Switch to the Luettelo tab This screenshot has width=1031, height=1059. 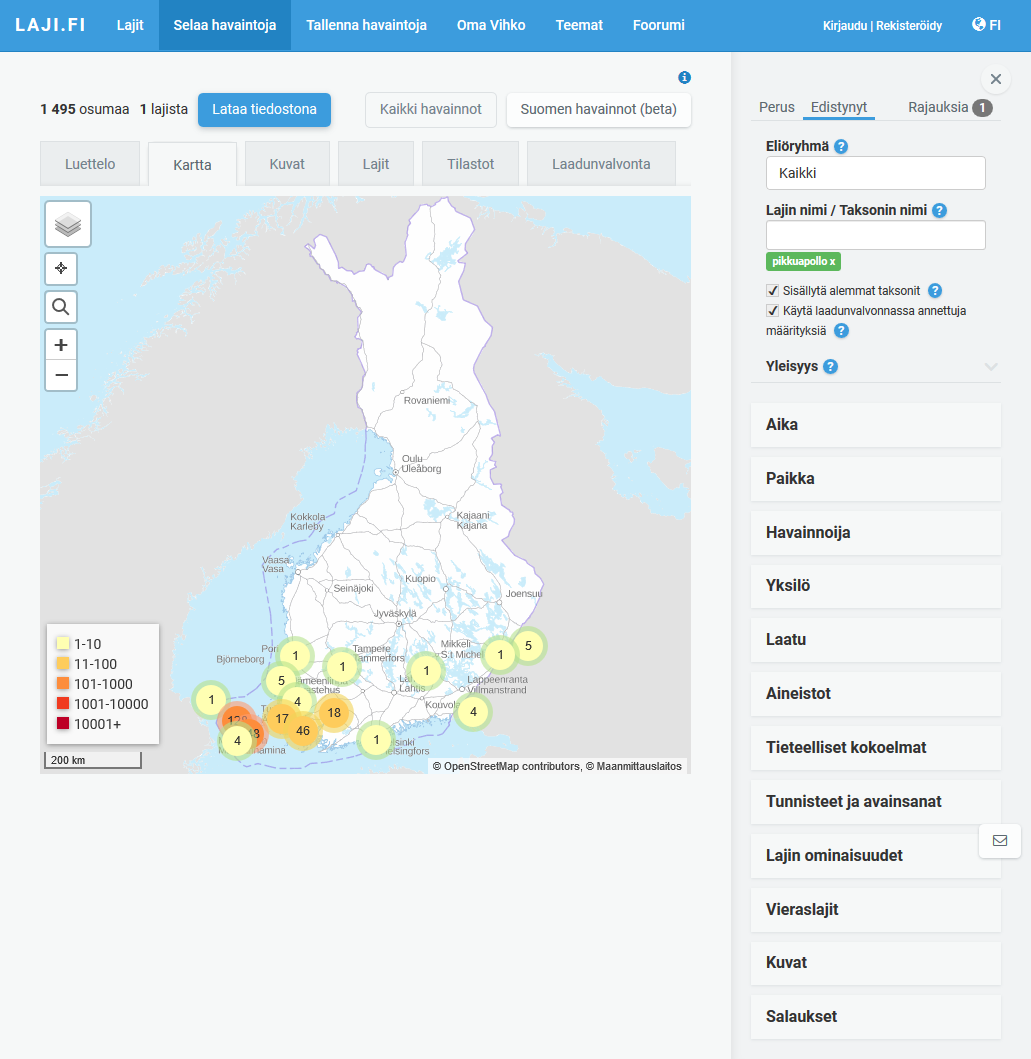[x=90, y=164]
